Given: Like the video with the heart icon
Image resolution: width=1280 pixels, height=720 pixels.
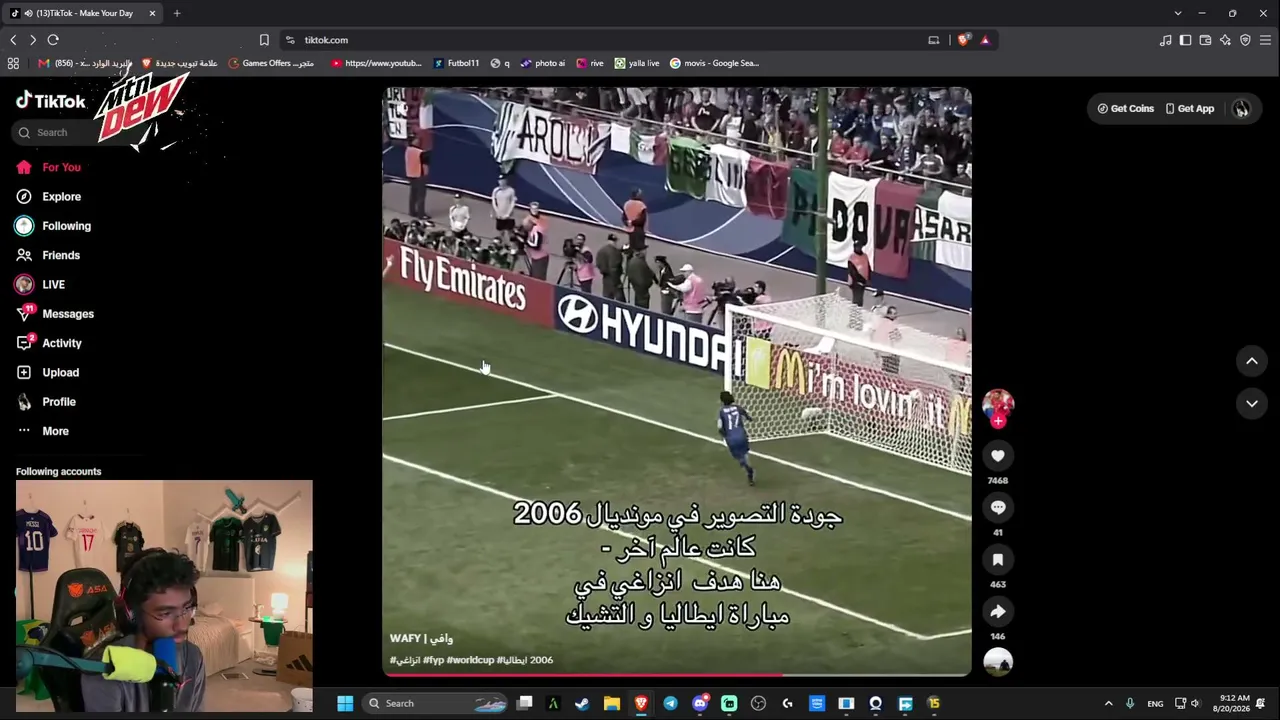Looking at the screenshot, I should pos(997,456).
